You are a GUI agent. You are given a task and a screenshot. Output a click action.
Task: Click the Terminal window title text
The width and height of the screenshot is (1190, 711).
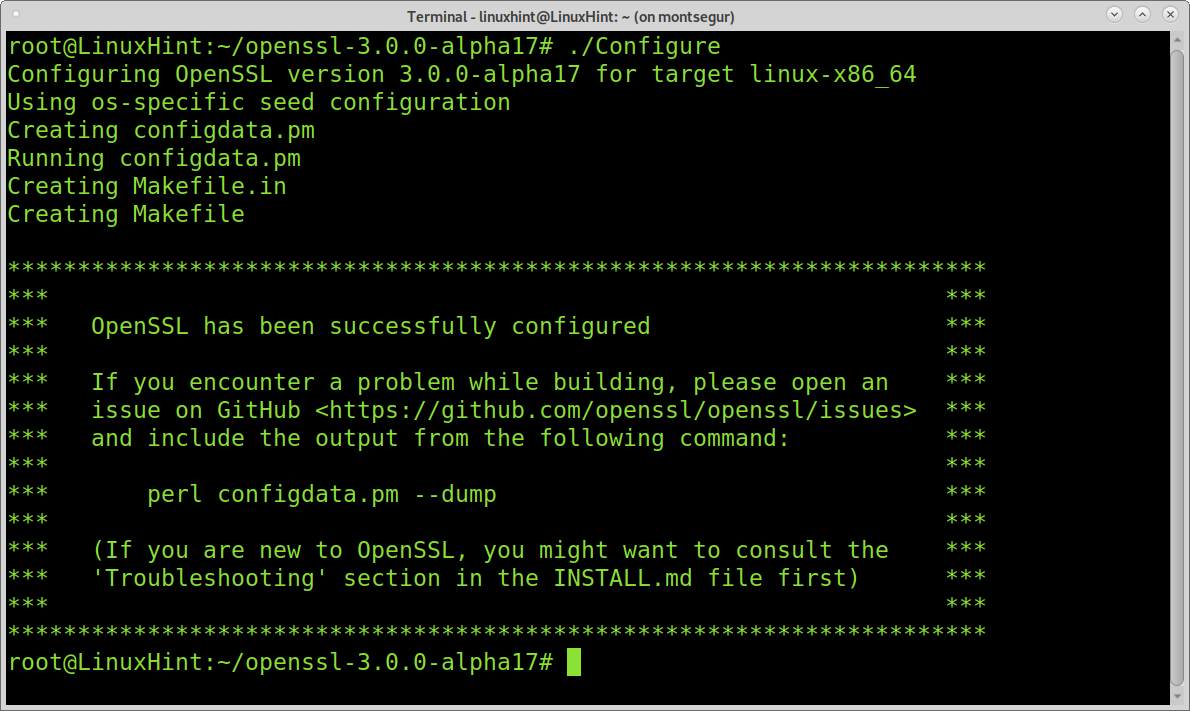tap(595, 15)
